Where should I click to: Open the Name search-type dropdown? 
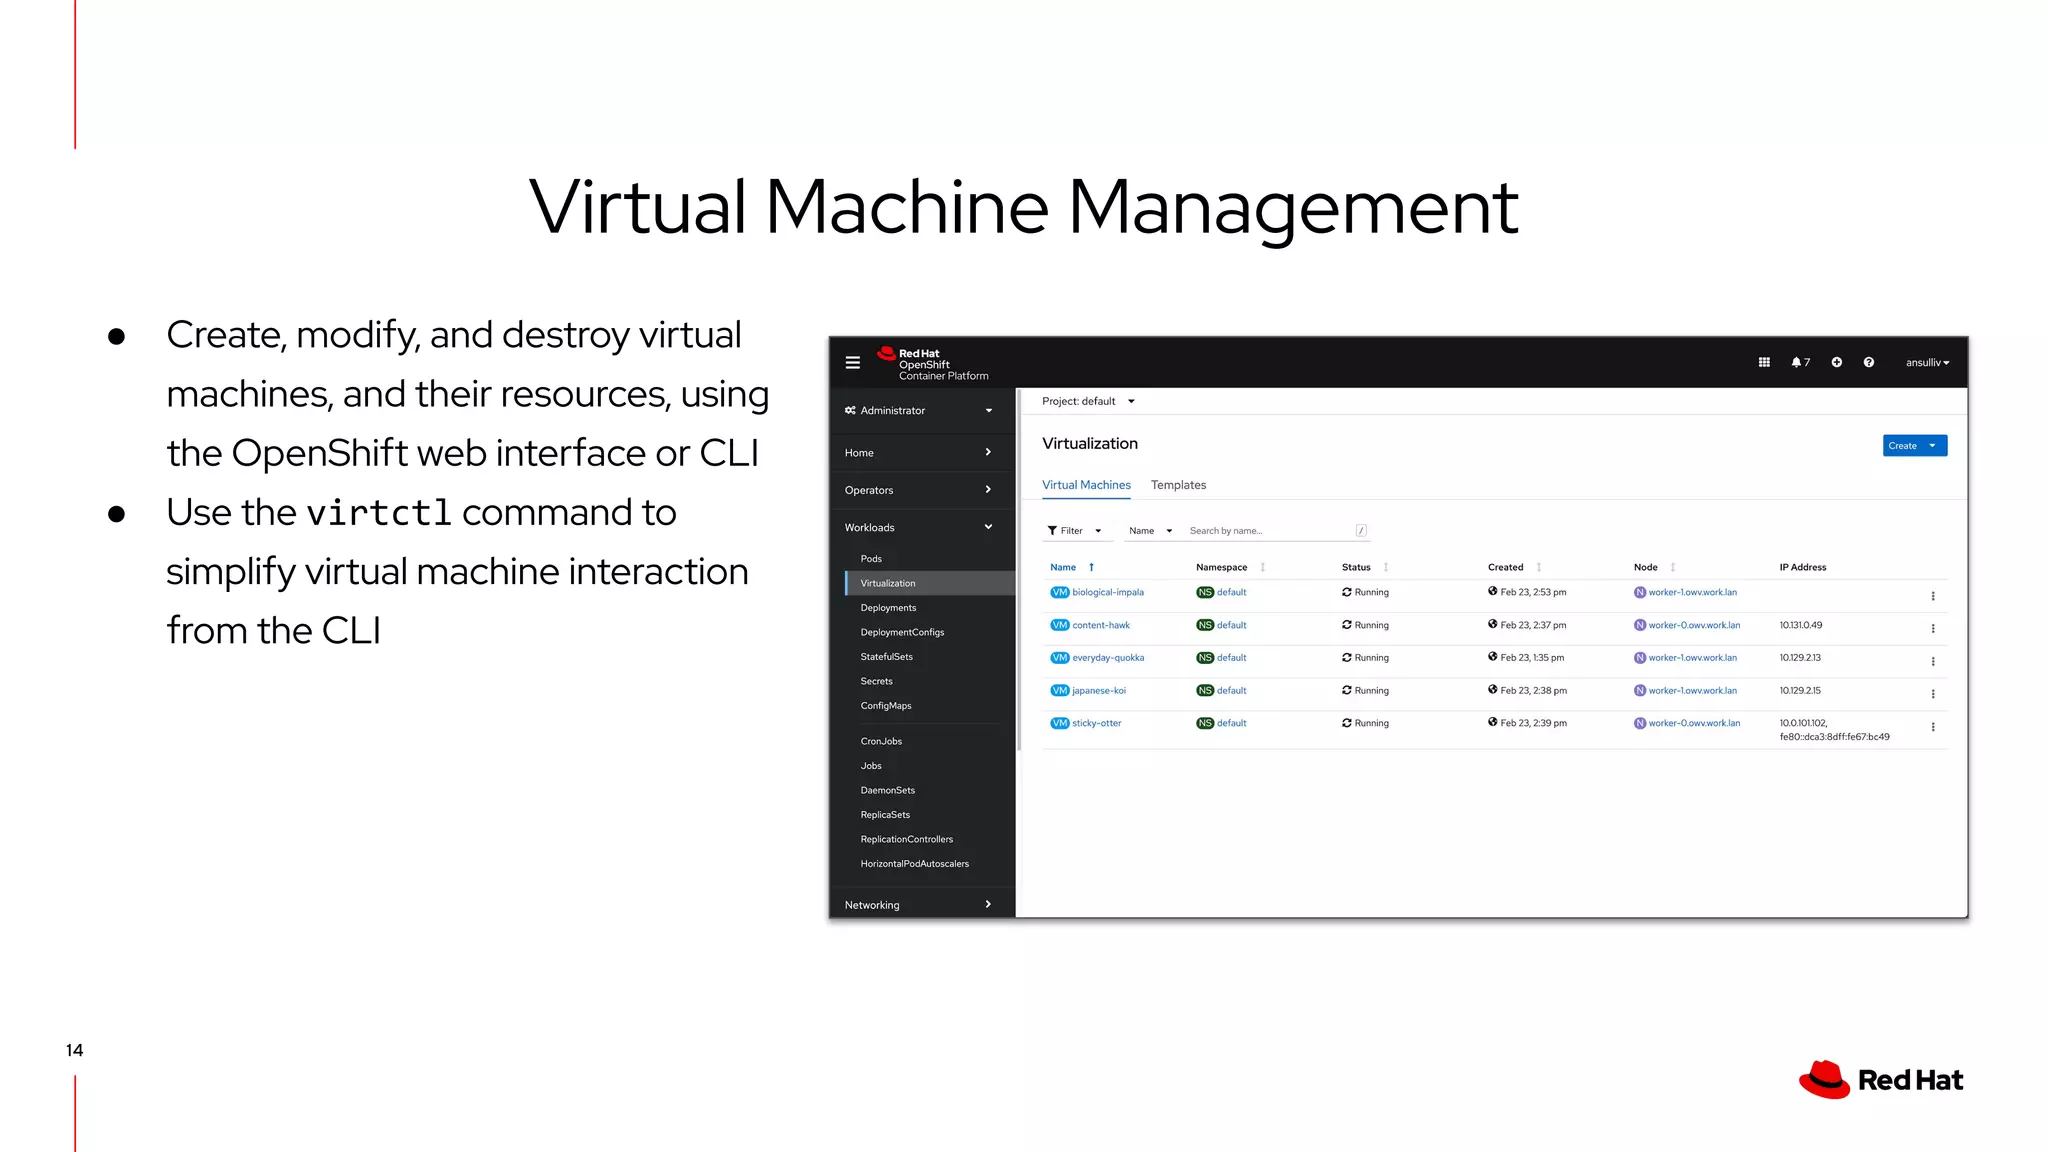click(1150, 531)
